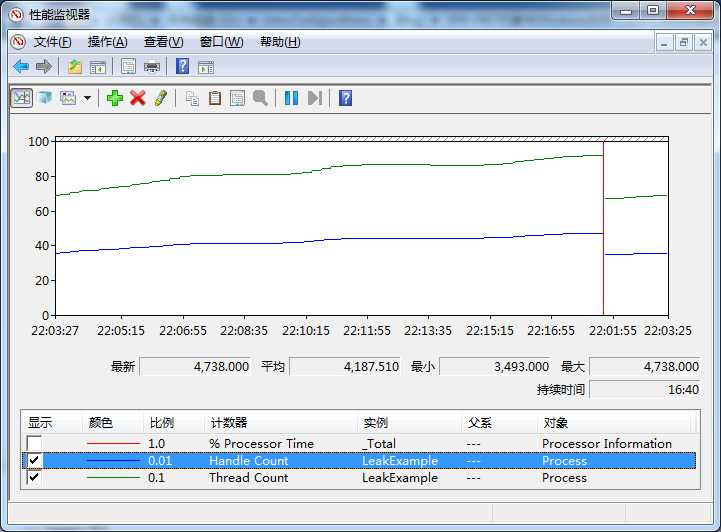721x532 pixels.
Task: Update data with step forward button
Action: pyautogui.click(x=315, y=98)
